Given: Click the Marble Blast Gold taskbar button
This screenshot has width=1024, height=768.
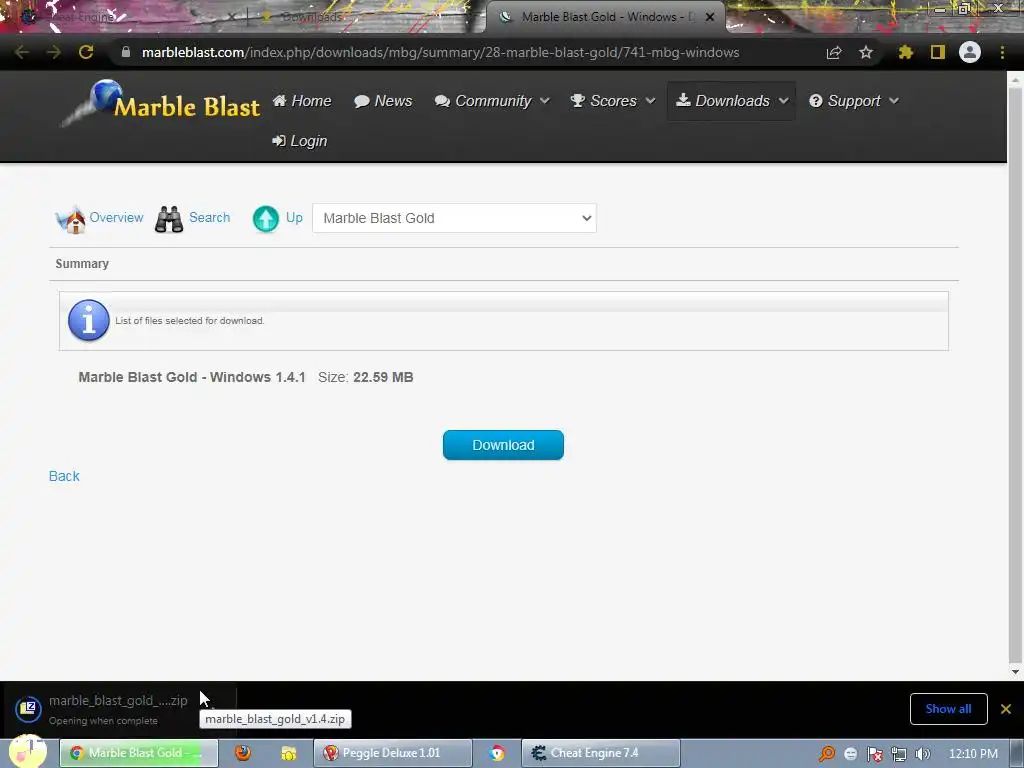Looking at the screenshot, I should (x=139, y=753).
